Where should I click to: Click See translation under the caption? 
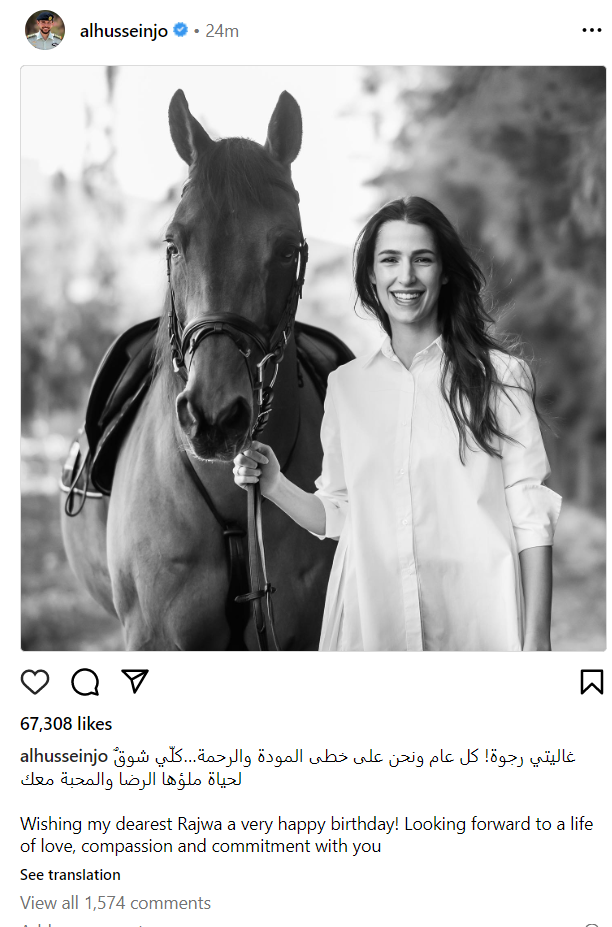70,874
